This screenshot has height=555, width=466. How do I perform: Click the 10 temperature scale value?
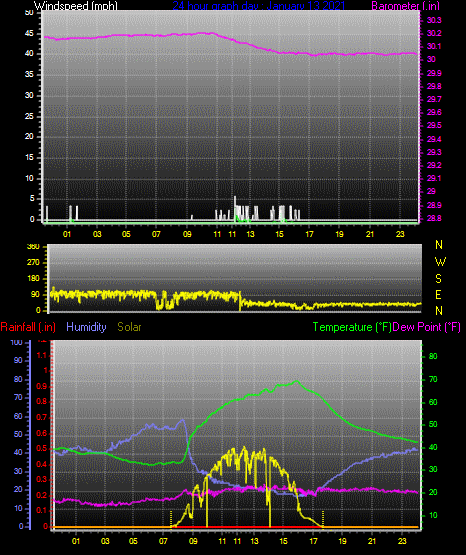pyautogui.click(x=433, y=515)
